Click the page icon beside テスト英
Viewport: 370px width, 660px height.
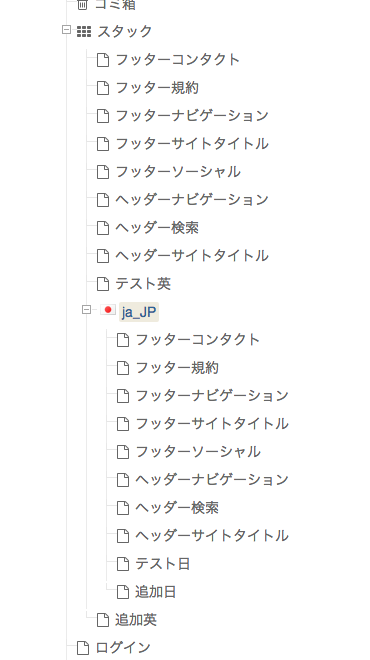[x=103, y=284]
